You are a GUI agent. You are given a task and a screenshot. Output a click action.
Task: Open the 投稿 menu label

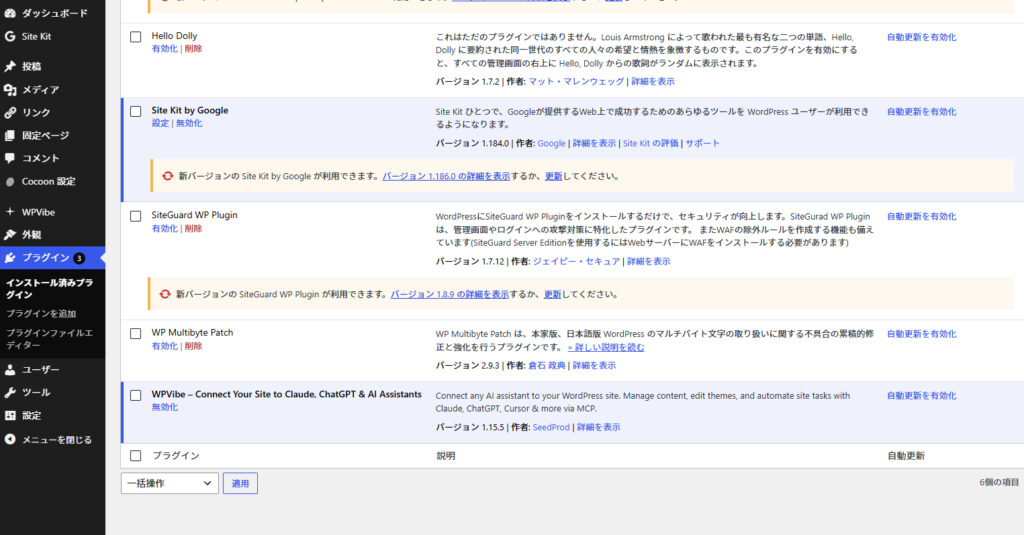(31, 66)
